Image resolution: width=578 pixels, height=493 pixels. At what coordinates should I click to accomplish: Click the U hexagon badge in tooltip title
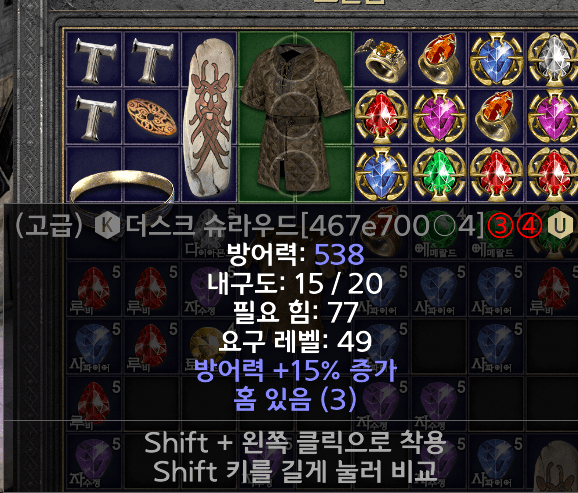[560, 226]
